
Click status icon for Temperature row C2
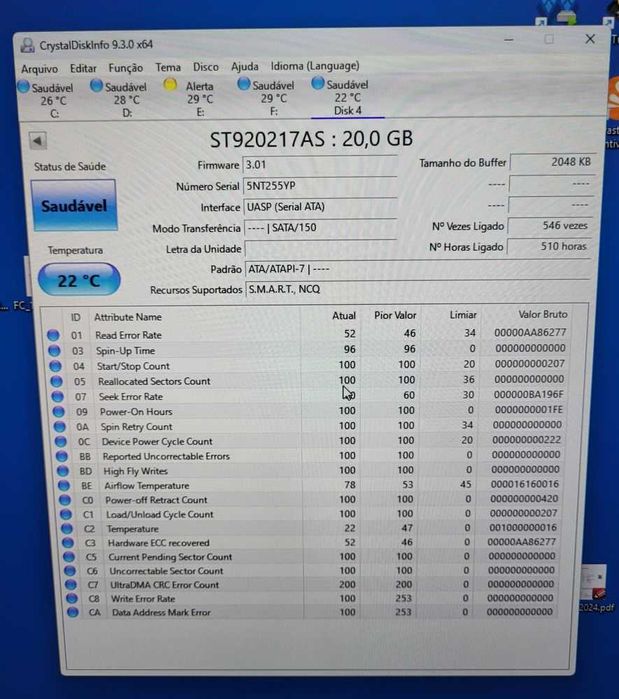coord(67,528)
